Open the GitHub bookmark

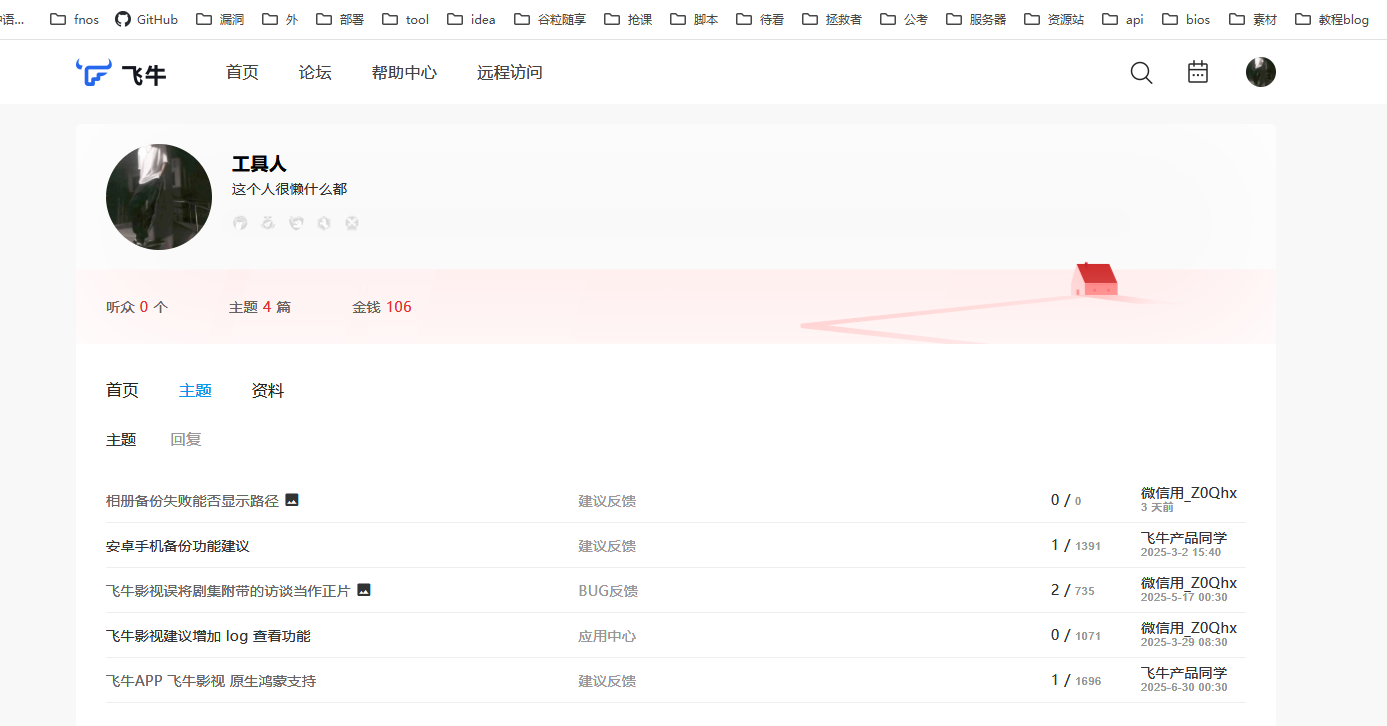tap(147, 19)
